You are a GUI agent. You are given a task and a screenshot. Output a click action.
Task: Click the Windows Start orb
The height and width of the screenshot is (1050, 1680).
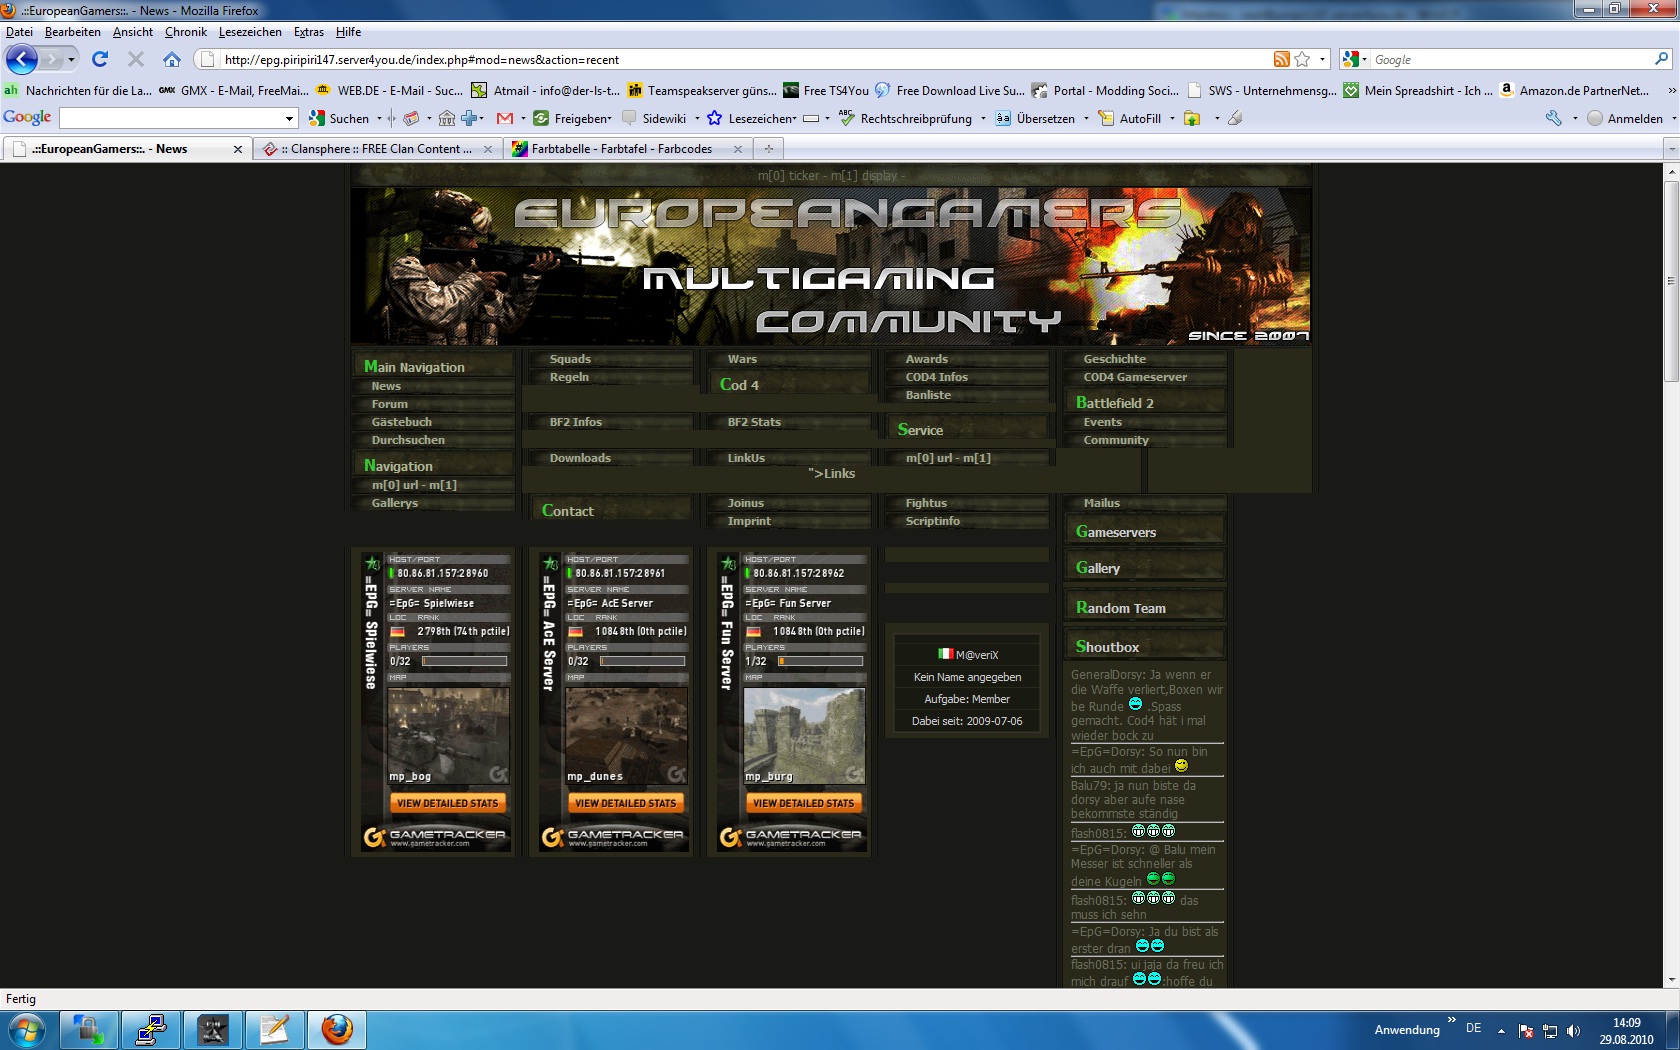pos(26,1029)
